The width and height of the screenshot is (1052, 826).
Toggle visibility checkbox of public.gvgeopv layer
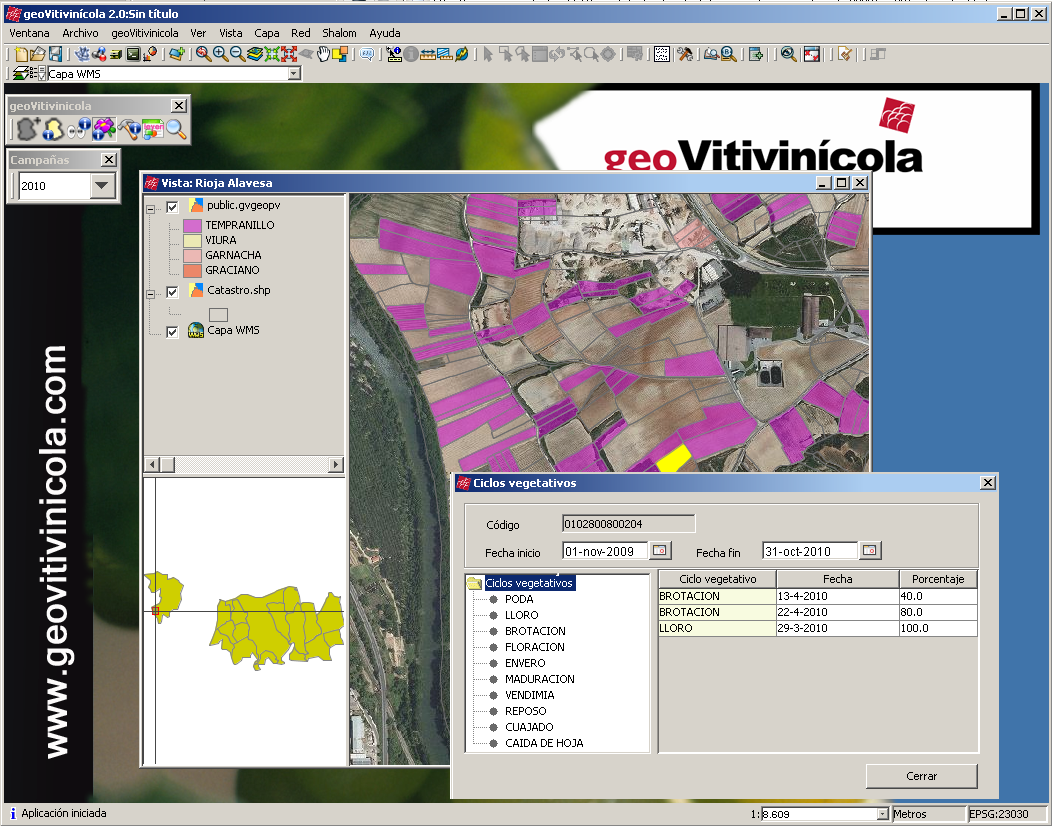172,207
